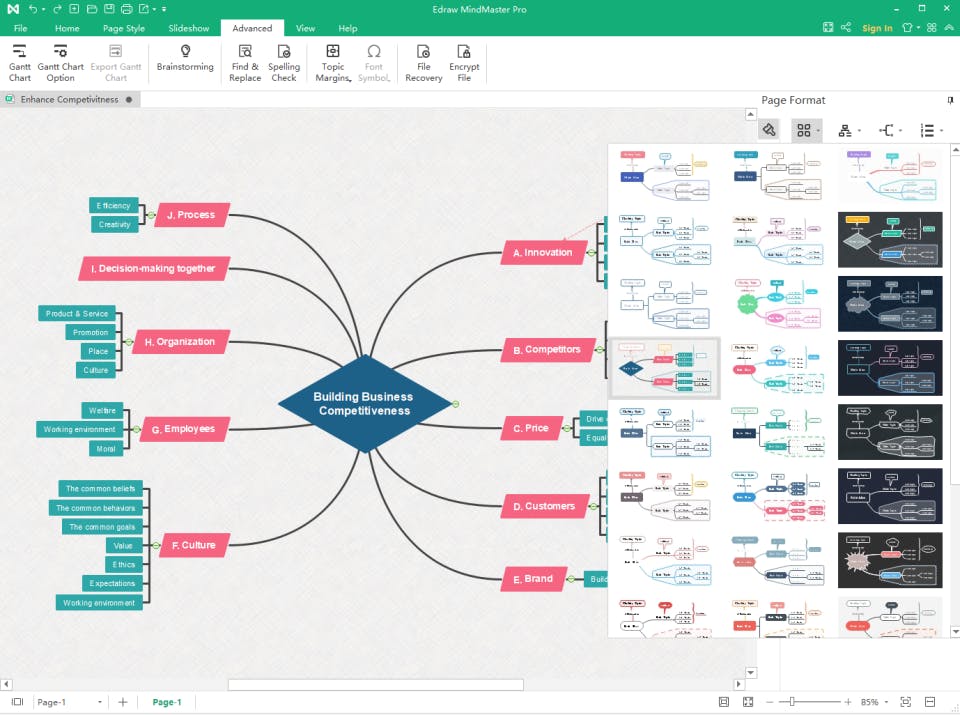Open the Slideshow ribbon tab

(x=189, y=28)
